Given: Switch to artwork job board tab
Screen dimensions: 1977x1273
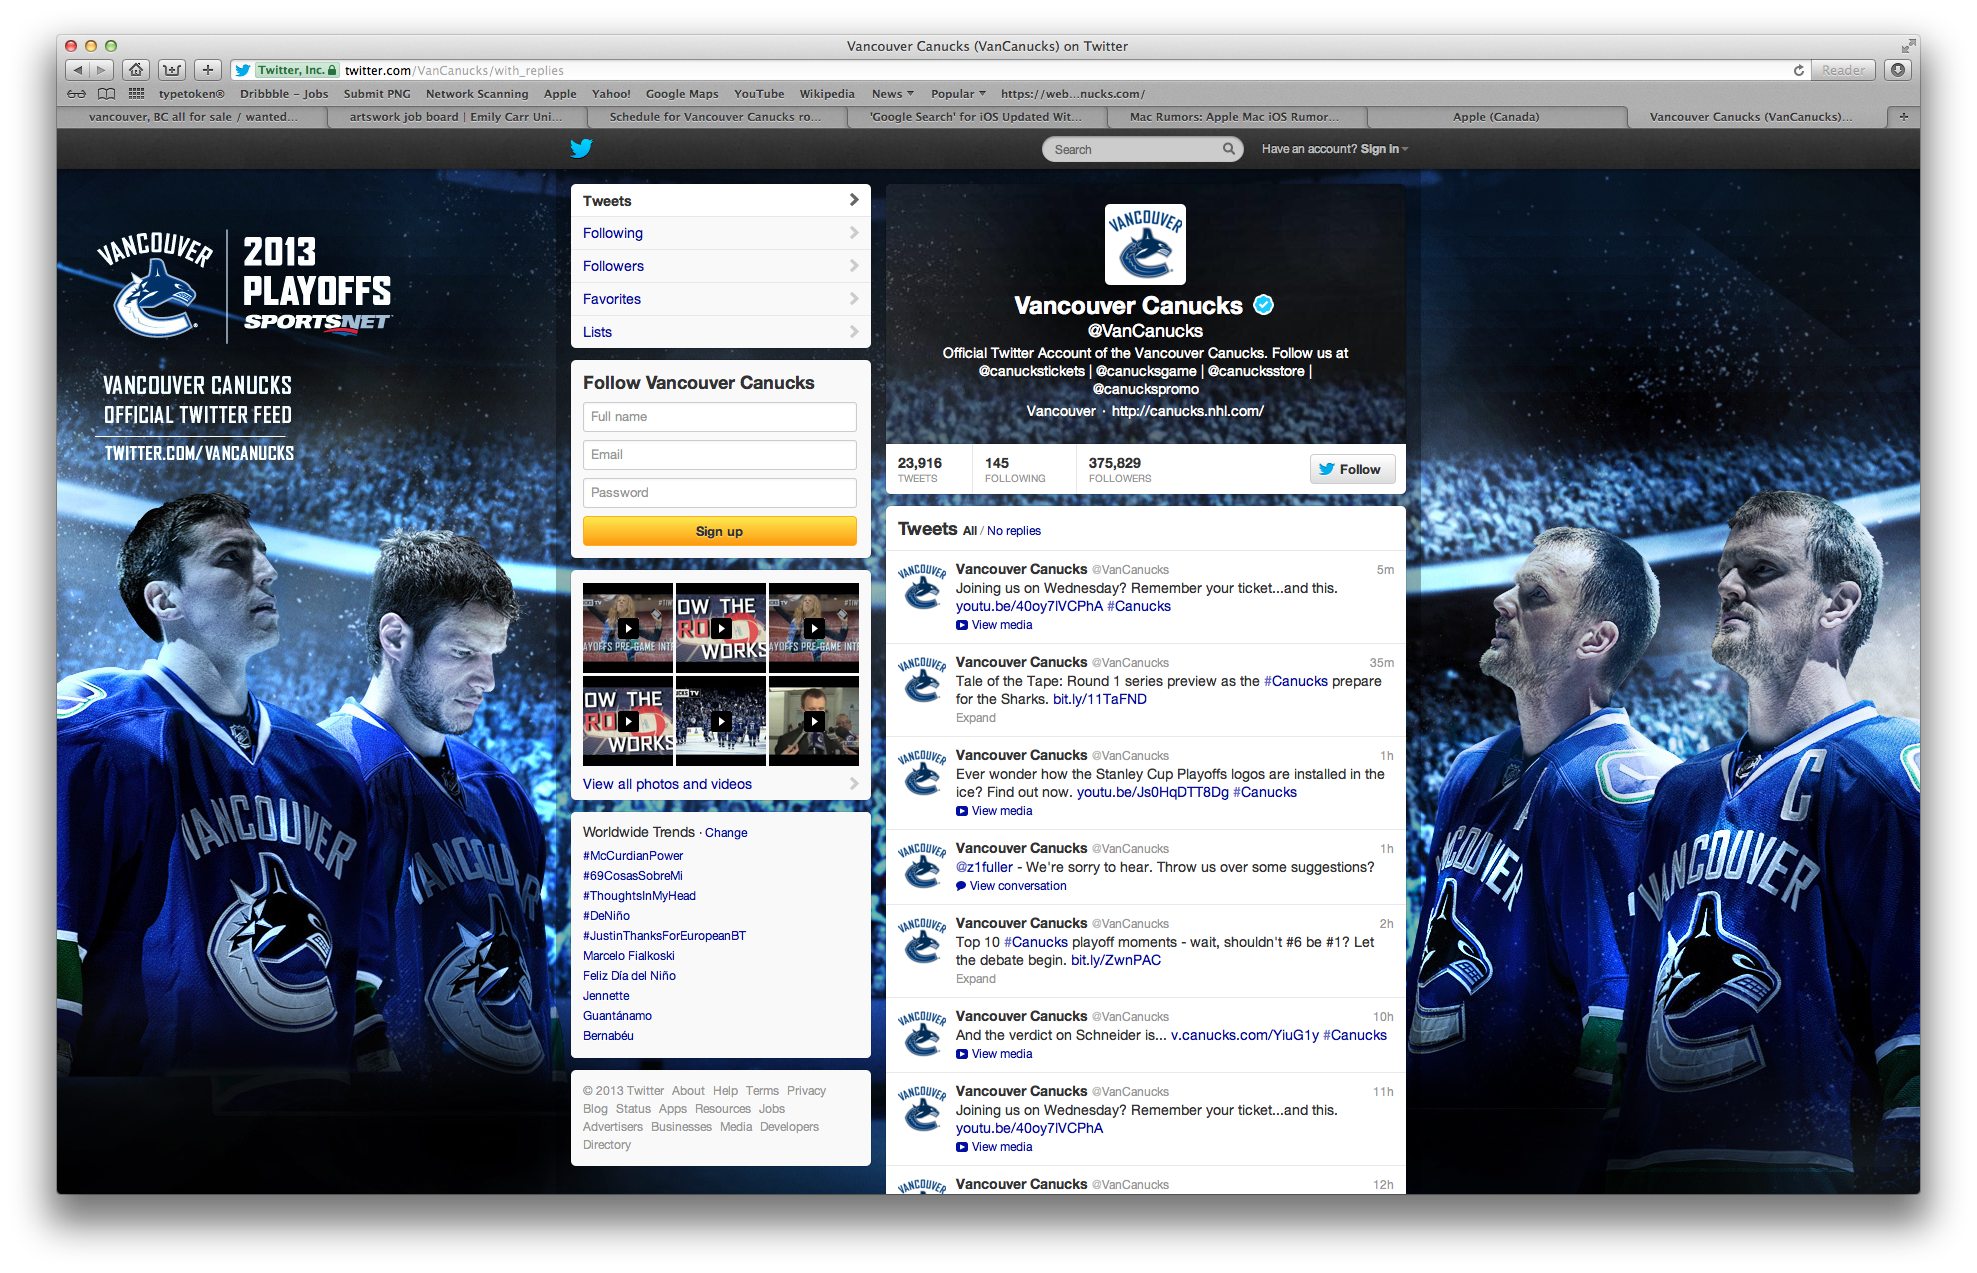Looking at the screenshot, I should click(456, 117).
